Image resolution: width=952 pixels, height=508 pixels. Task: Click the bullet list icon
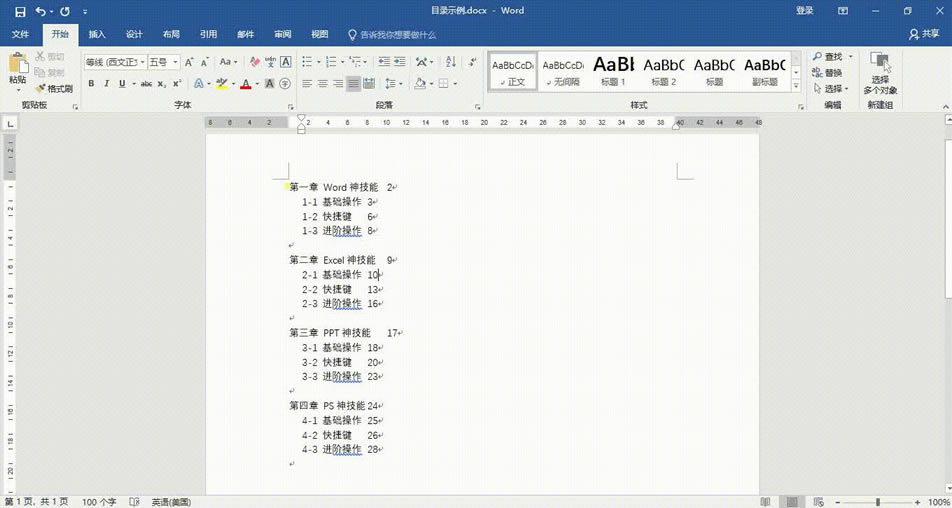point(307,62)
